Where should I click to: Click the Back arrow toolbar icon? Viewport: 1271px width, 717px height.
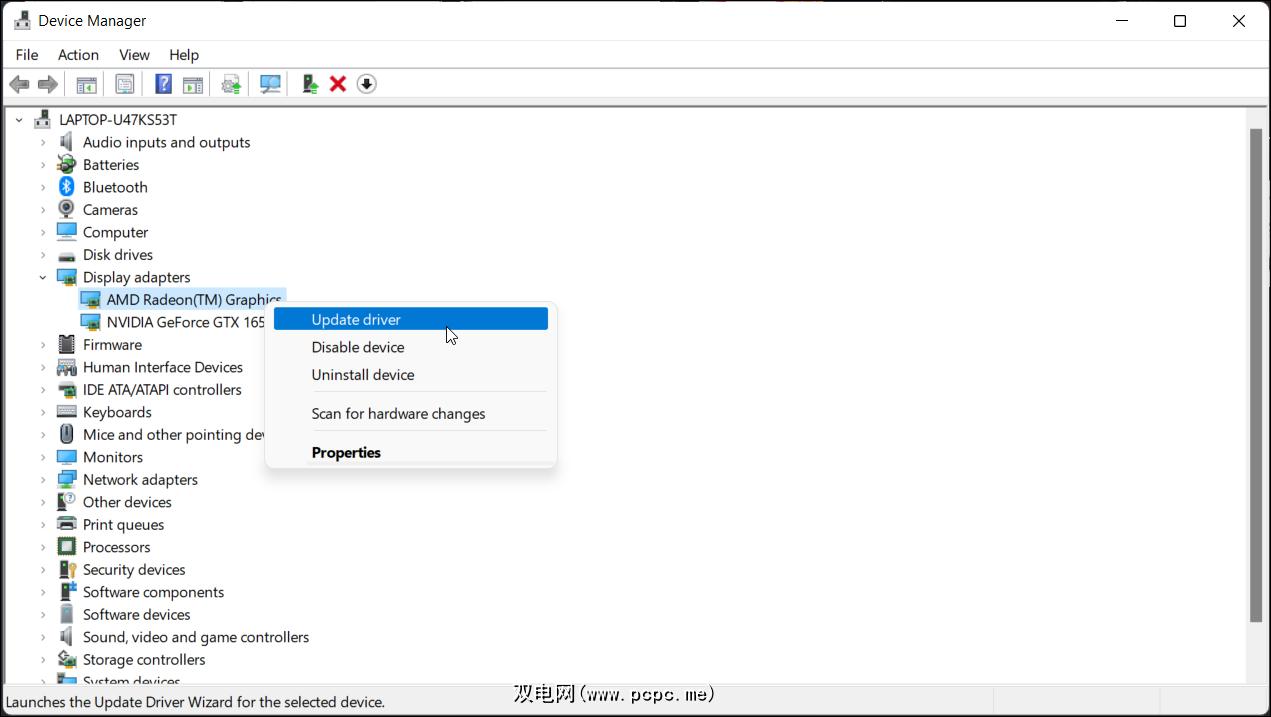pos(18,84)
